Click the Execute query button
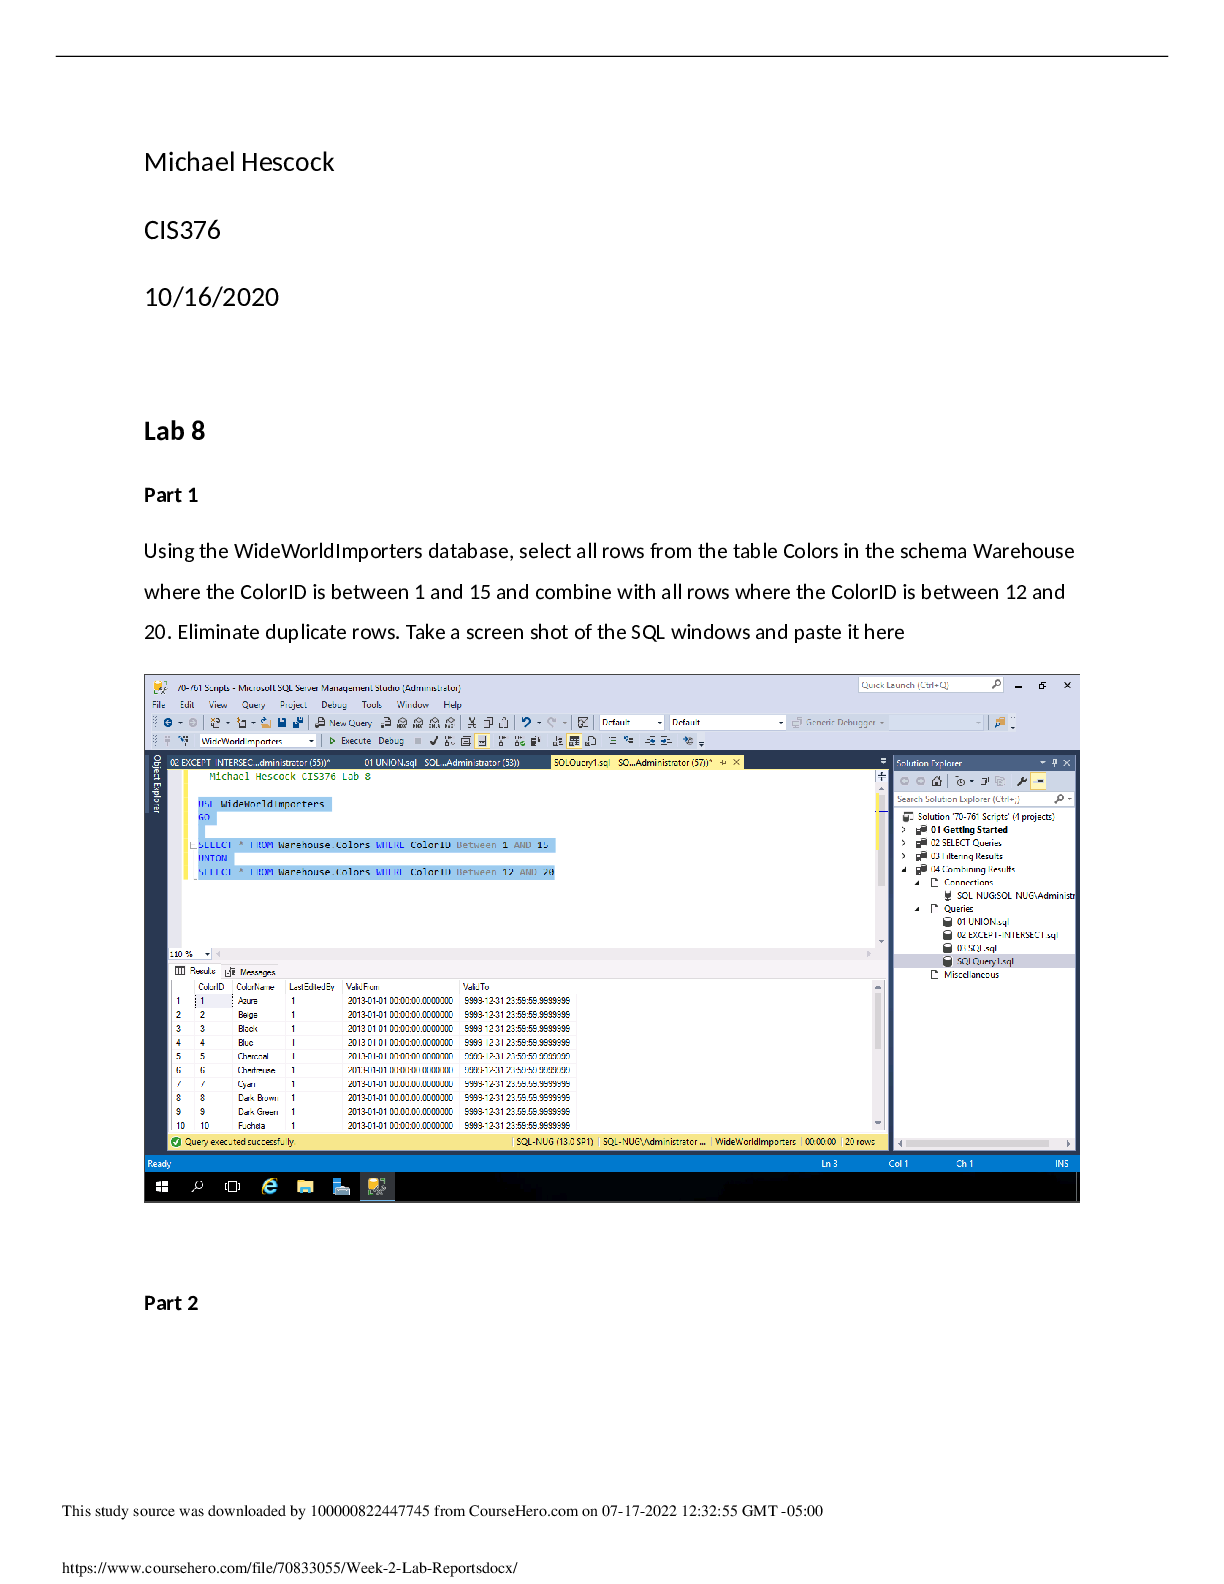Image resolution: width=1224 pixels, height=1584 pixels. [350, 741]
